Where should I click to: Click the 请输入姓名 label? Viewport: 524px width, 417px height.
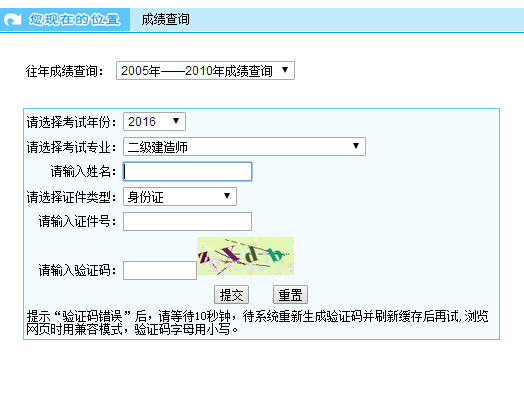coord(83,172)
